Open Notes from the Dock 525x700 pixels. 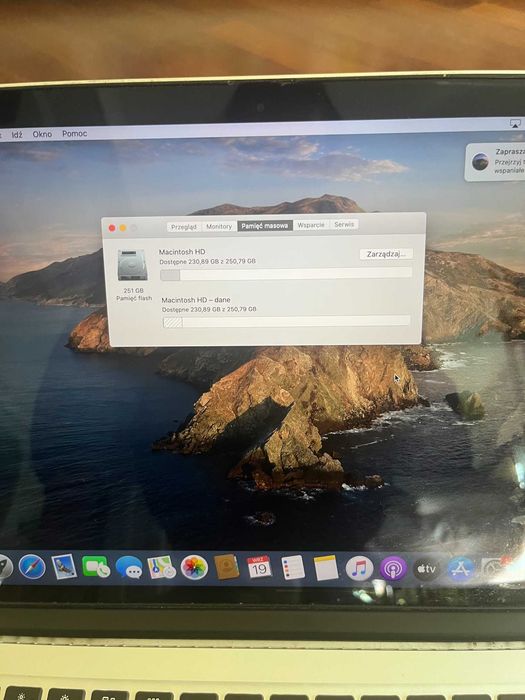(x=326, y=568)
